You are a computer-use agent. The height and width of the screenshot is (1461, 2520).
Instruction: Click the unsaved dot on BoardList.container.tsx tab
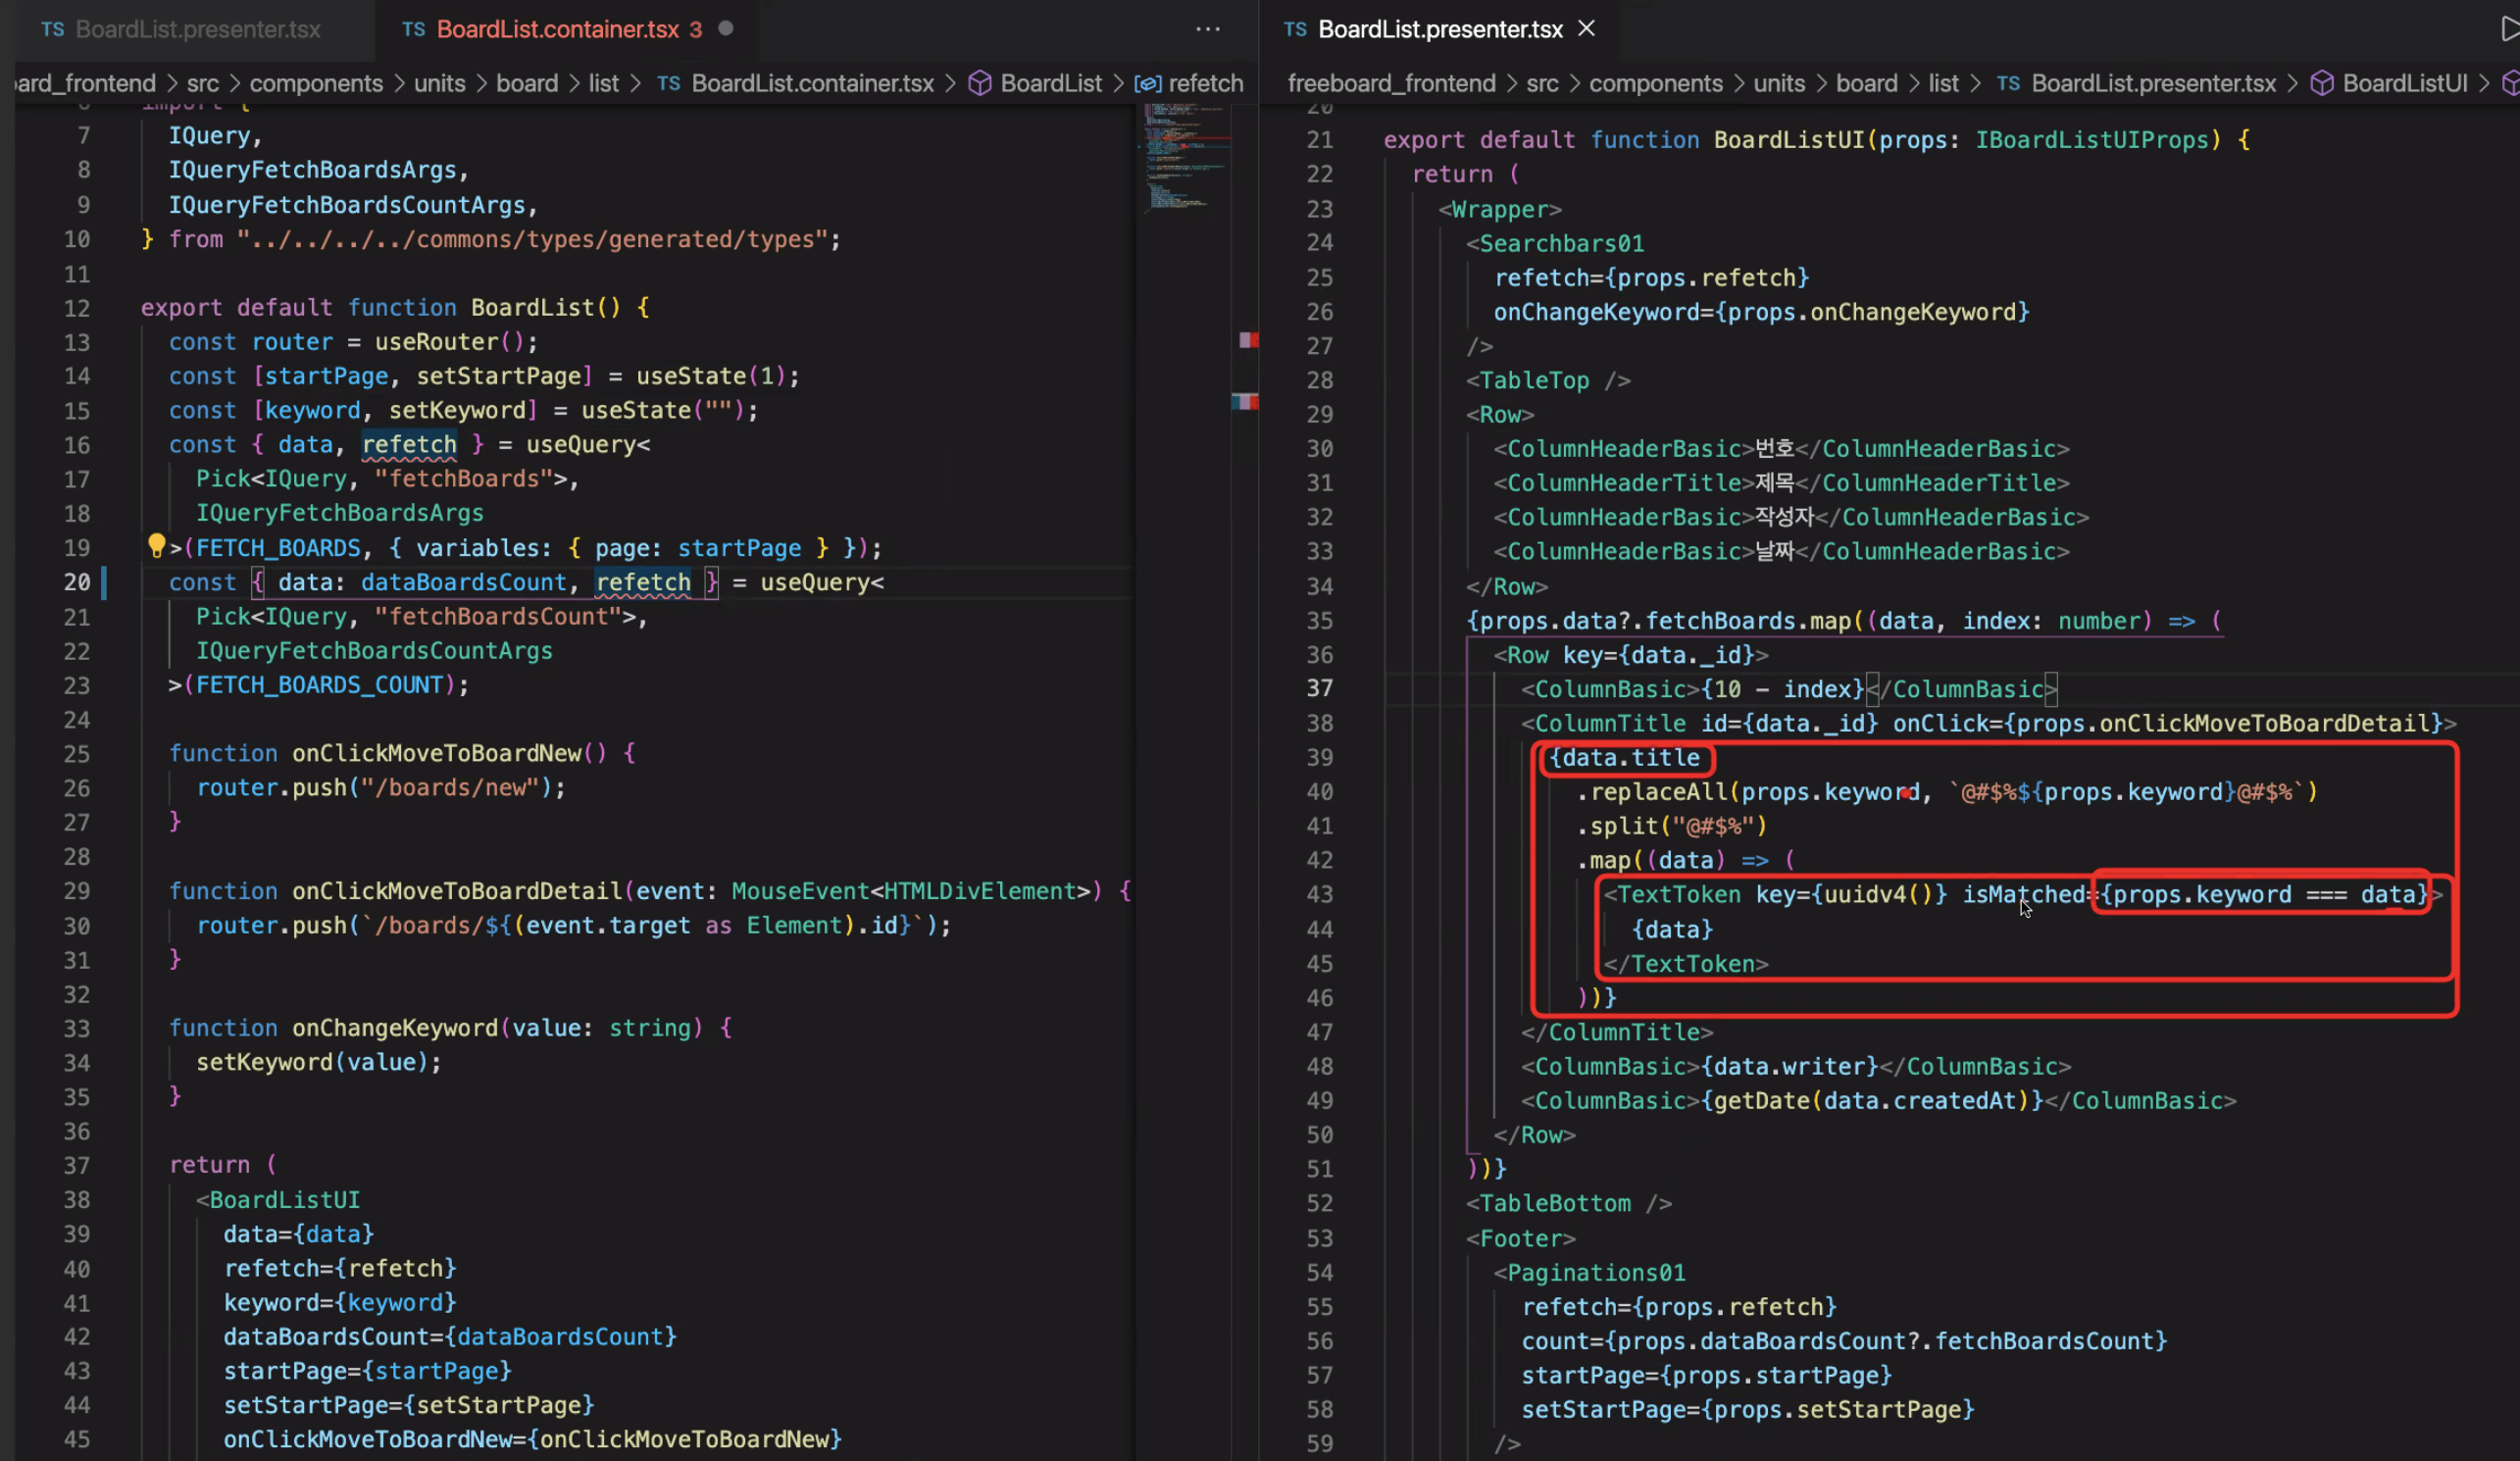[x=726, y=29]
